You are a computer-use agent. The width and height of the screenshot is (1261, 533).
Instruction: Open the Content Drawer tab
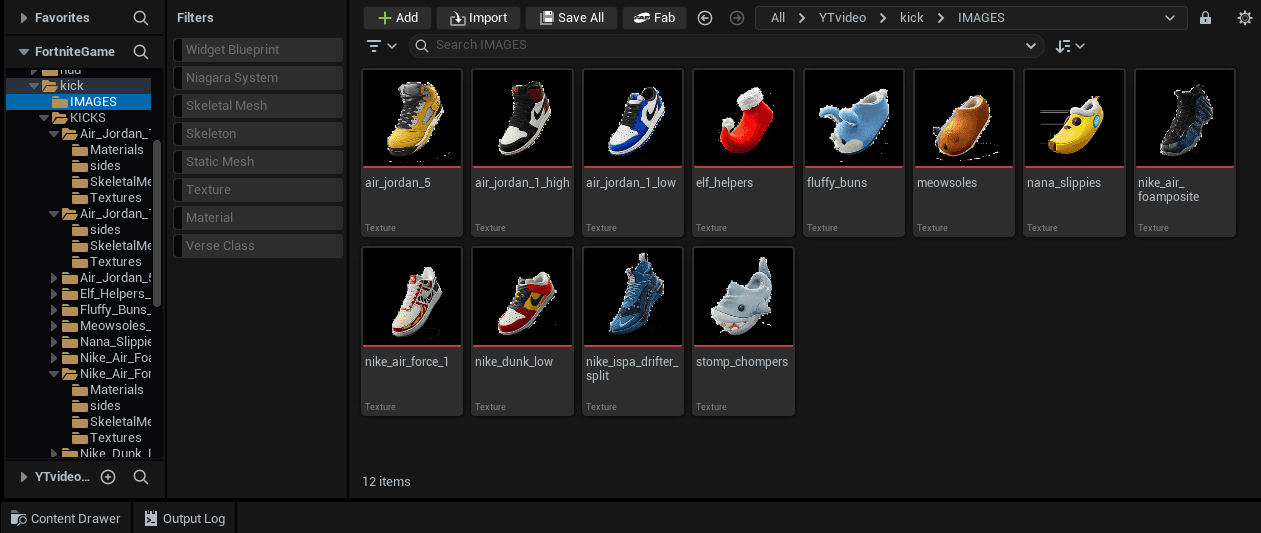pyautogui.click(x=66, y=518)
